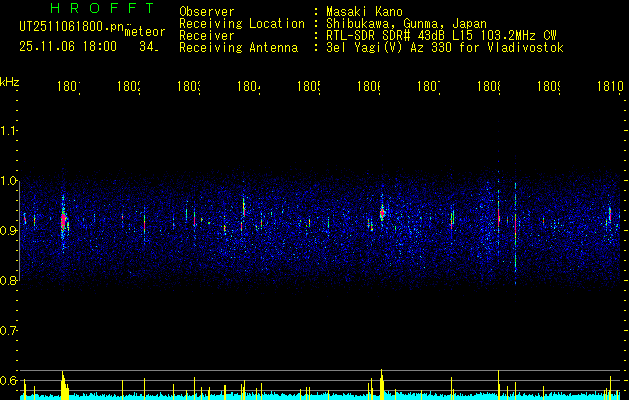629x400 pixels.
Task: Click the "kHz" frequency axis unit label
Action: (10, 82)
